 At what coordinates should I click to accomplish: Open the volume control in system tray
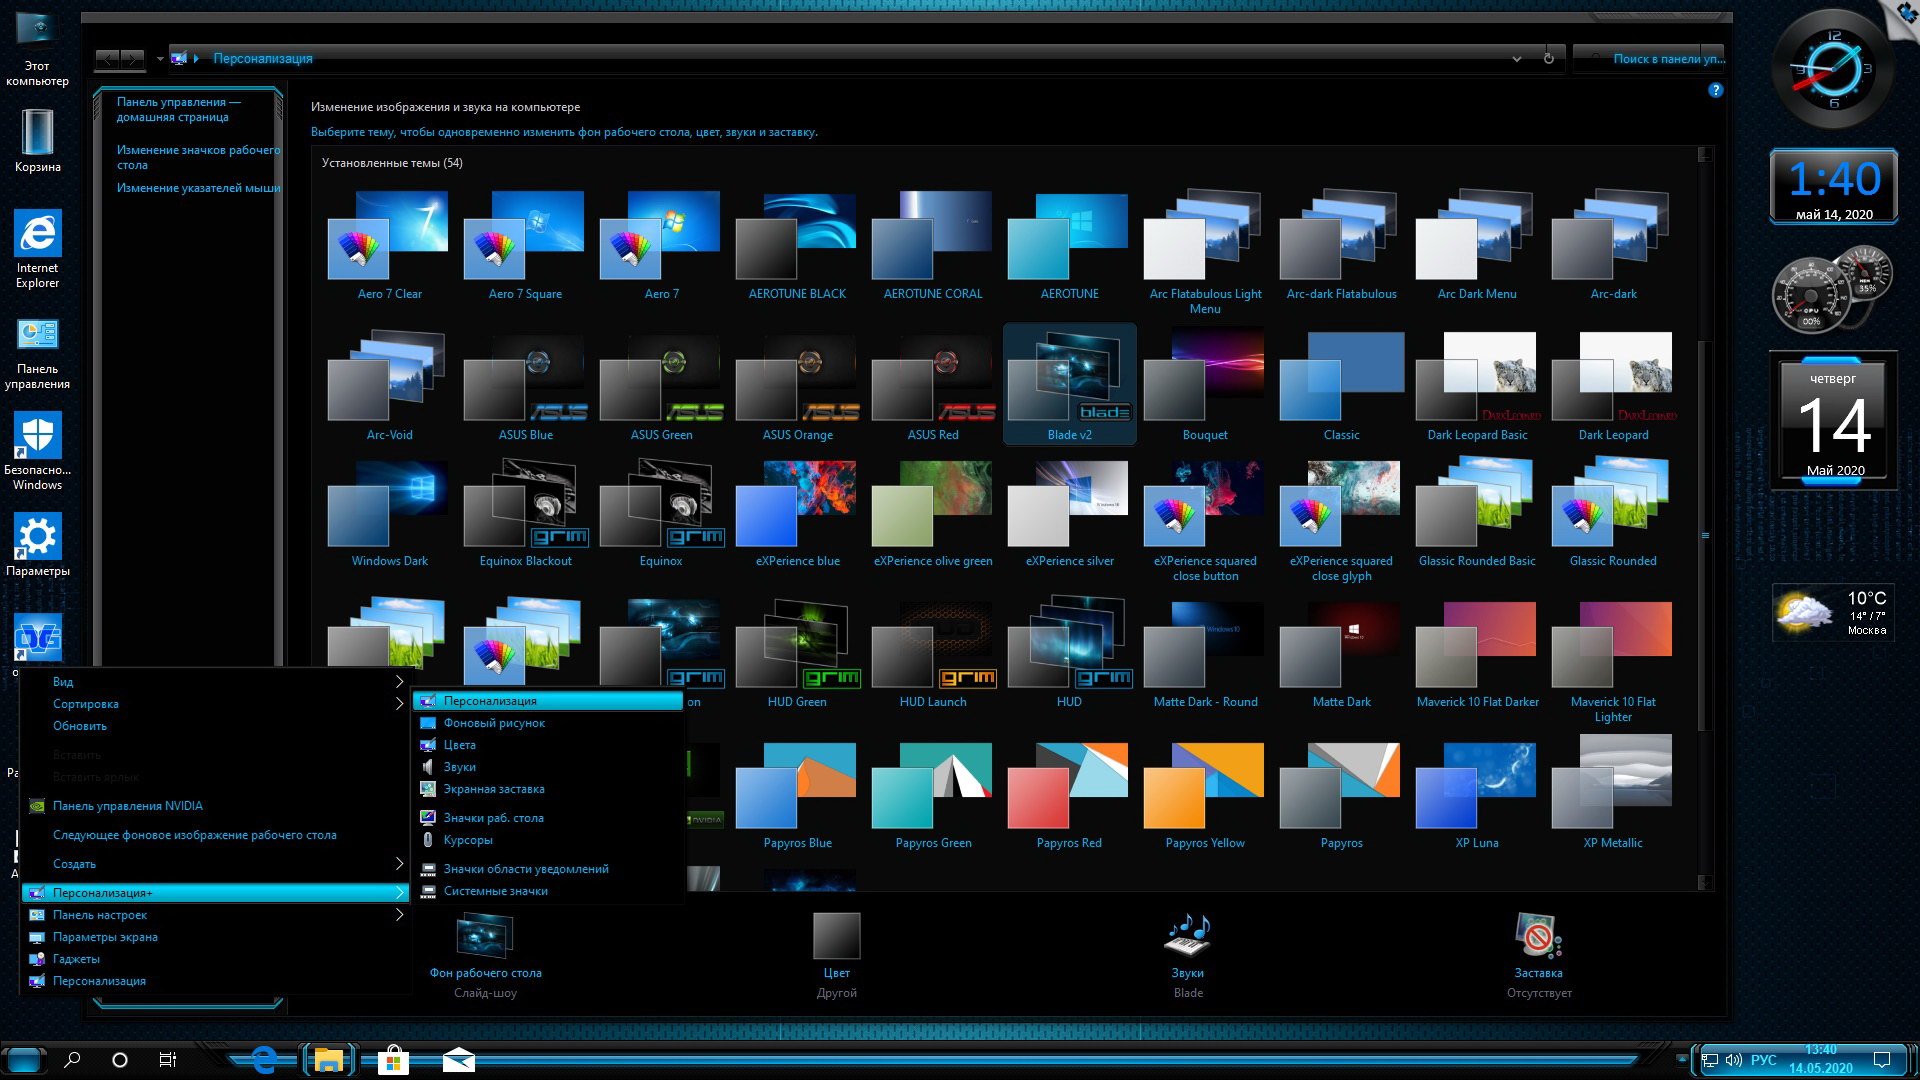tap(1734, 1060)
